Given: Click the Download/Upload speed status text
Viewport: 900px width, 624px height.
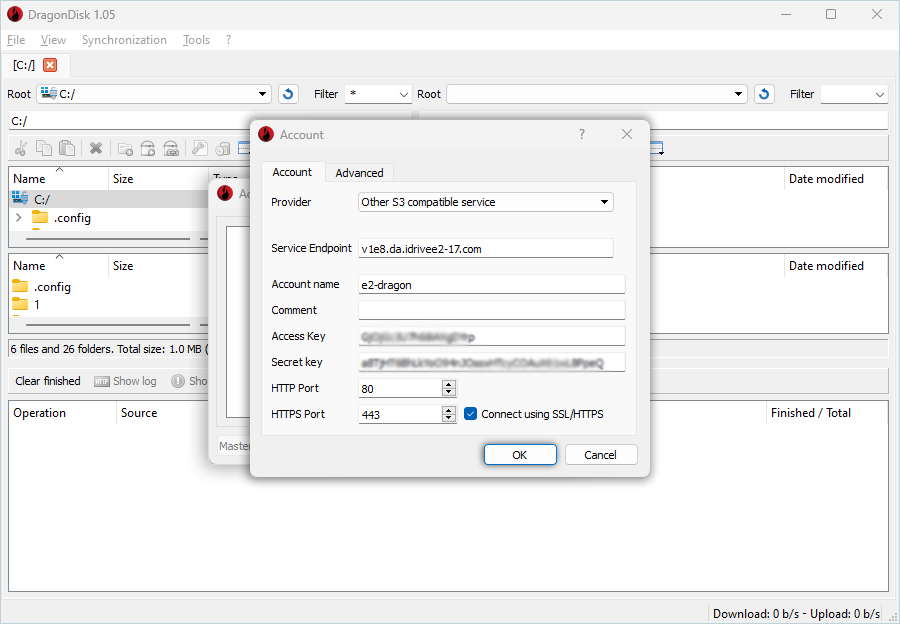Looking at the screenshot, I should (x=796, y=614).
